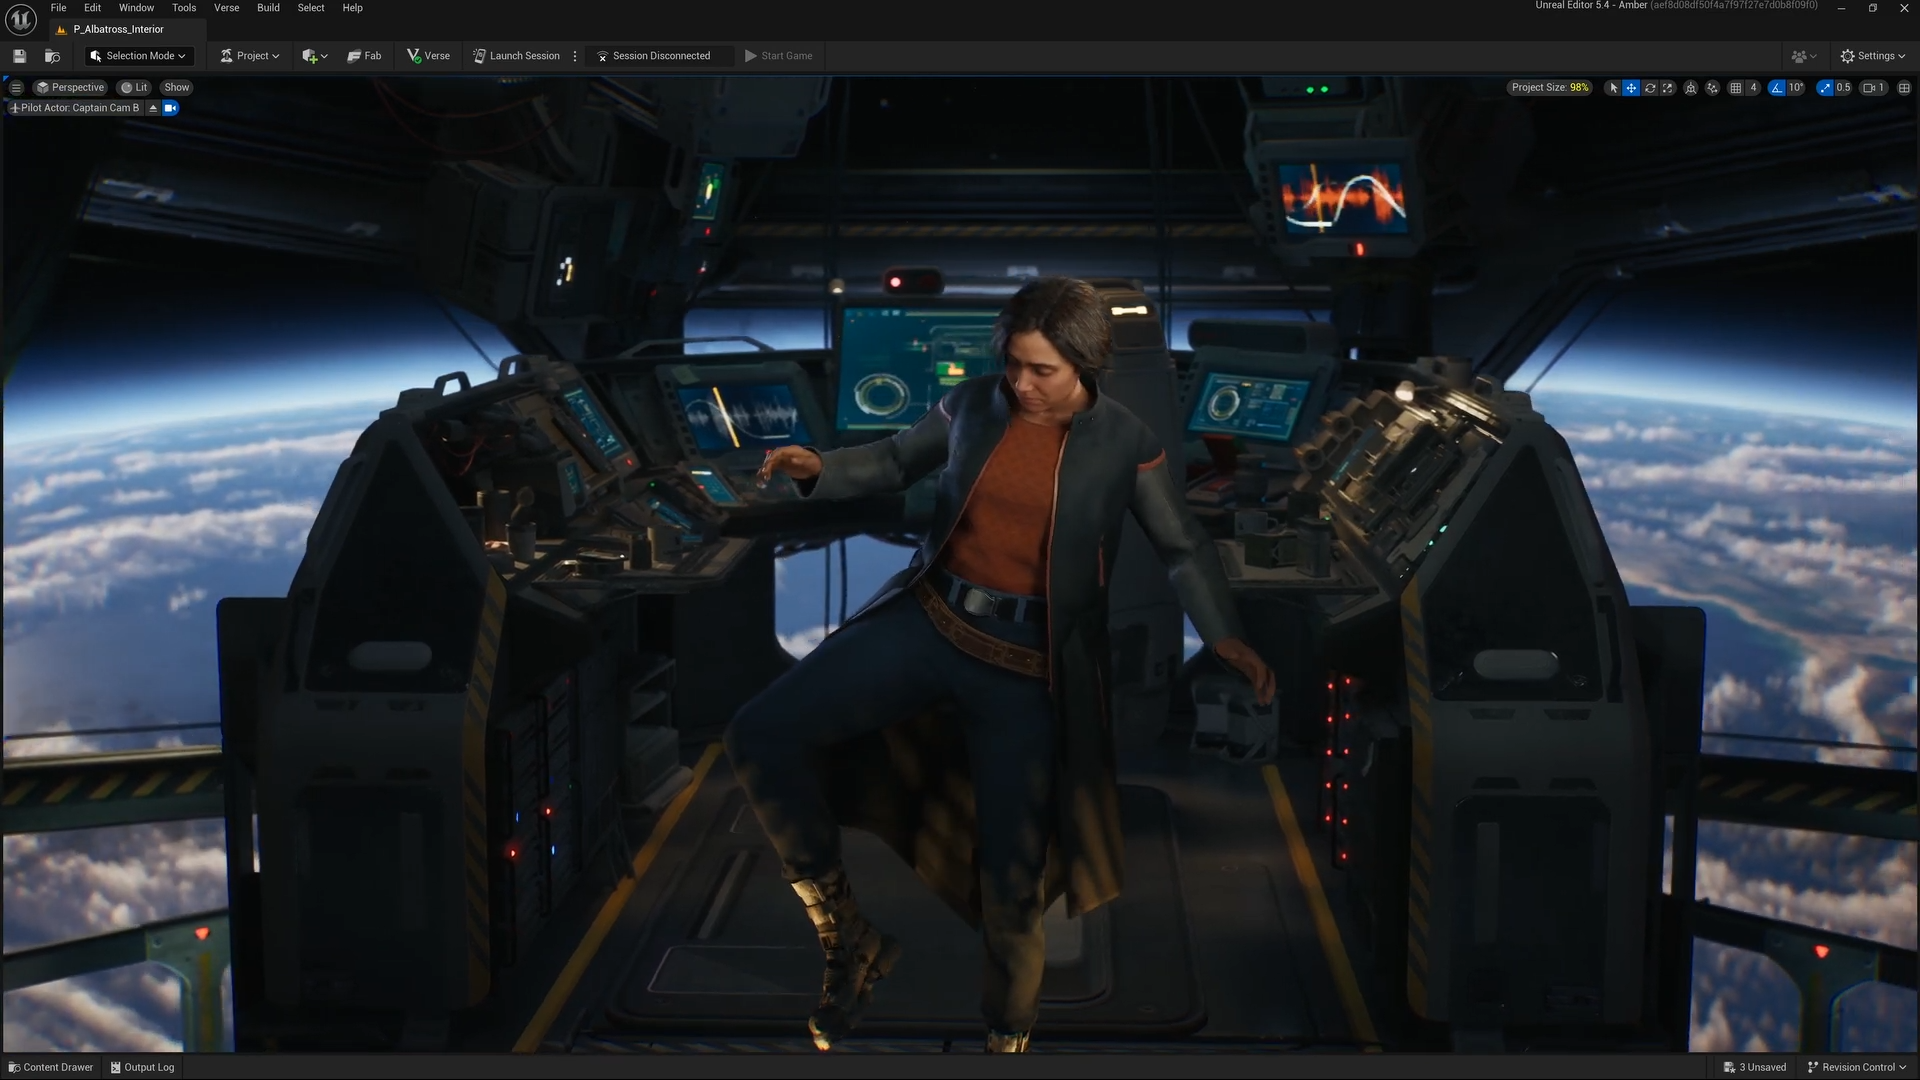Open the Content Drawer
This screenshot has height=1080, width=1920.
(51, 1067)
